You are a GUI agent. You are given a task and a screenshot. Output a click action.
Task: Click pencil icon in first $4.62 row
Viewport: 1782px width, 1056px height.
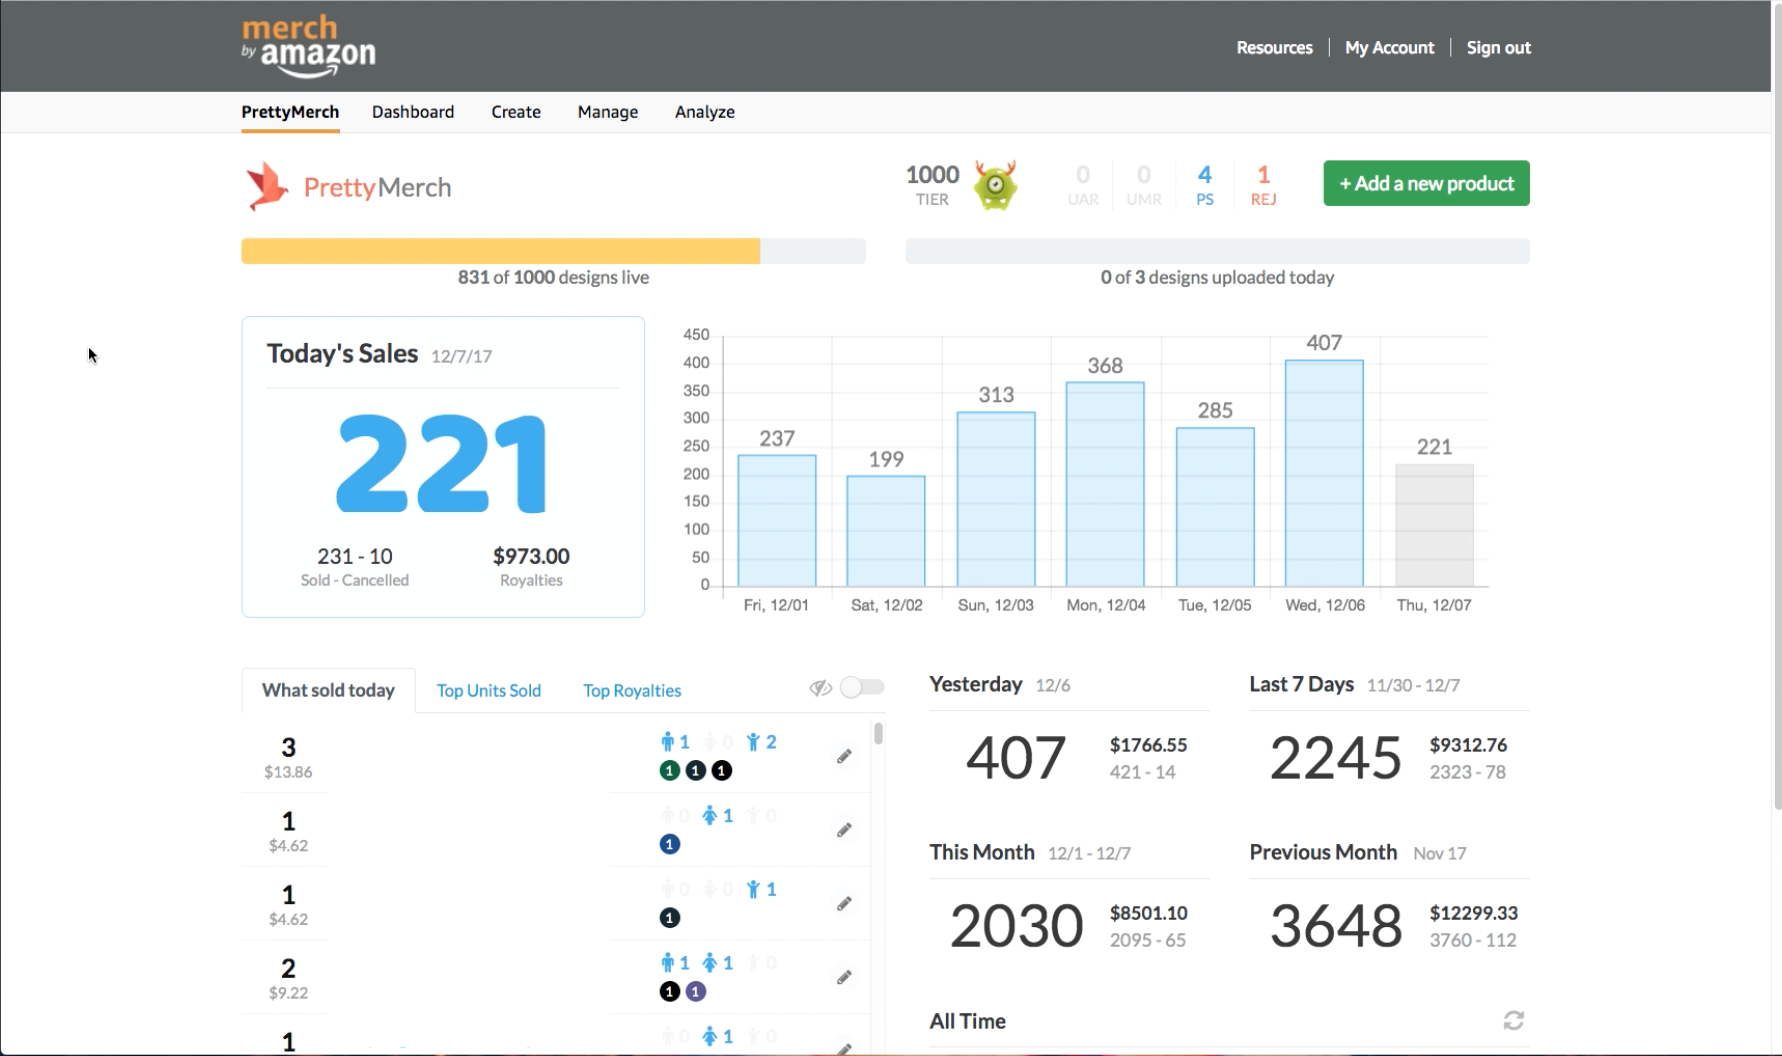844,830
